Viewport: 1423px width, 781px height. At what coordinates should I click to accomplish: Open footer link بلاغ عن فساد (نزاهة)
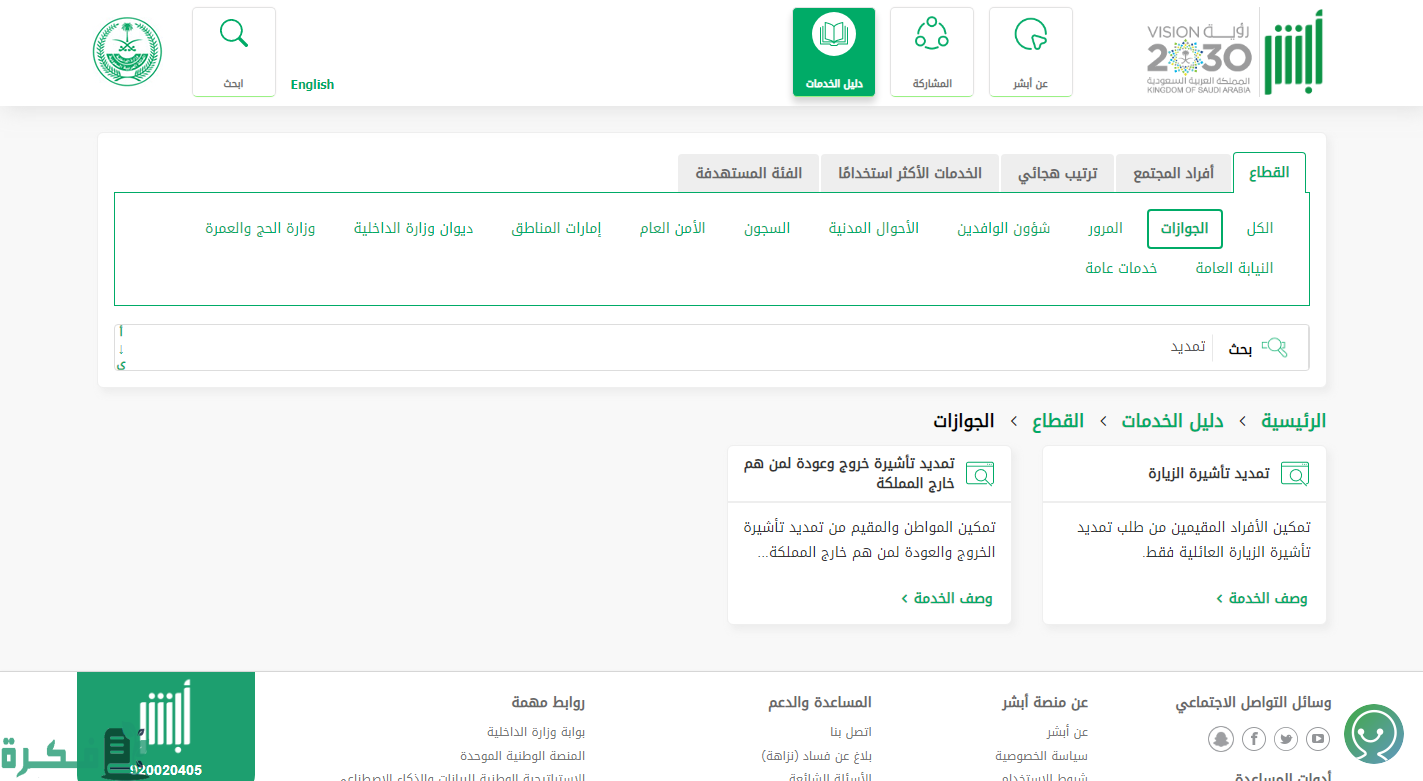[x=816, y=756]
